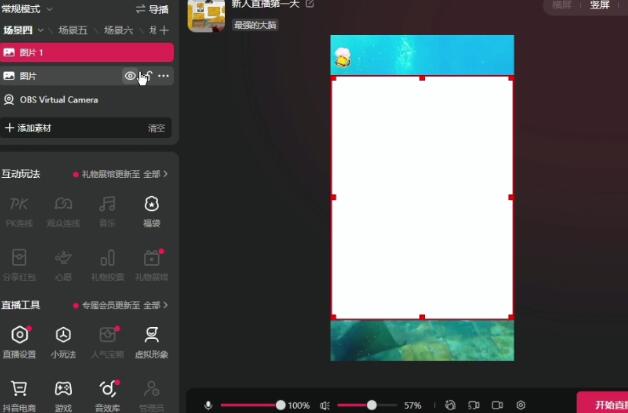Viewport: 628px width, 413px height.
Task: Select the 图片 1 source layer
Action: point(87,52)
